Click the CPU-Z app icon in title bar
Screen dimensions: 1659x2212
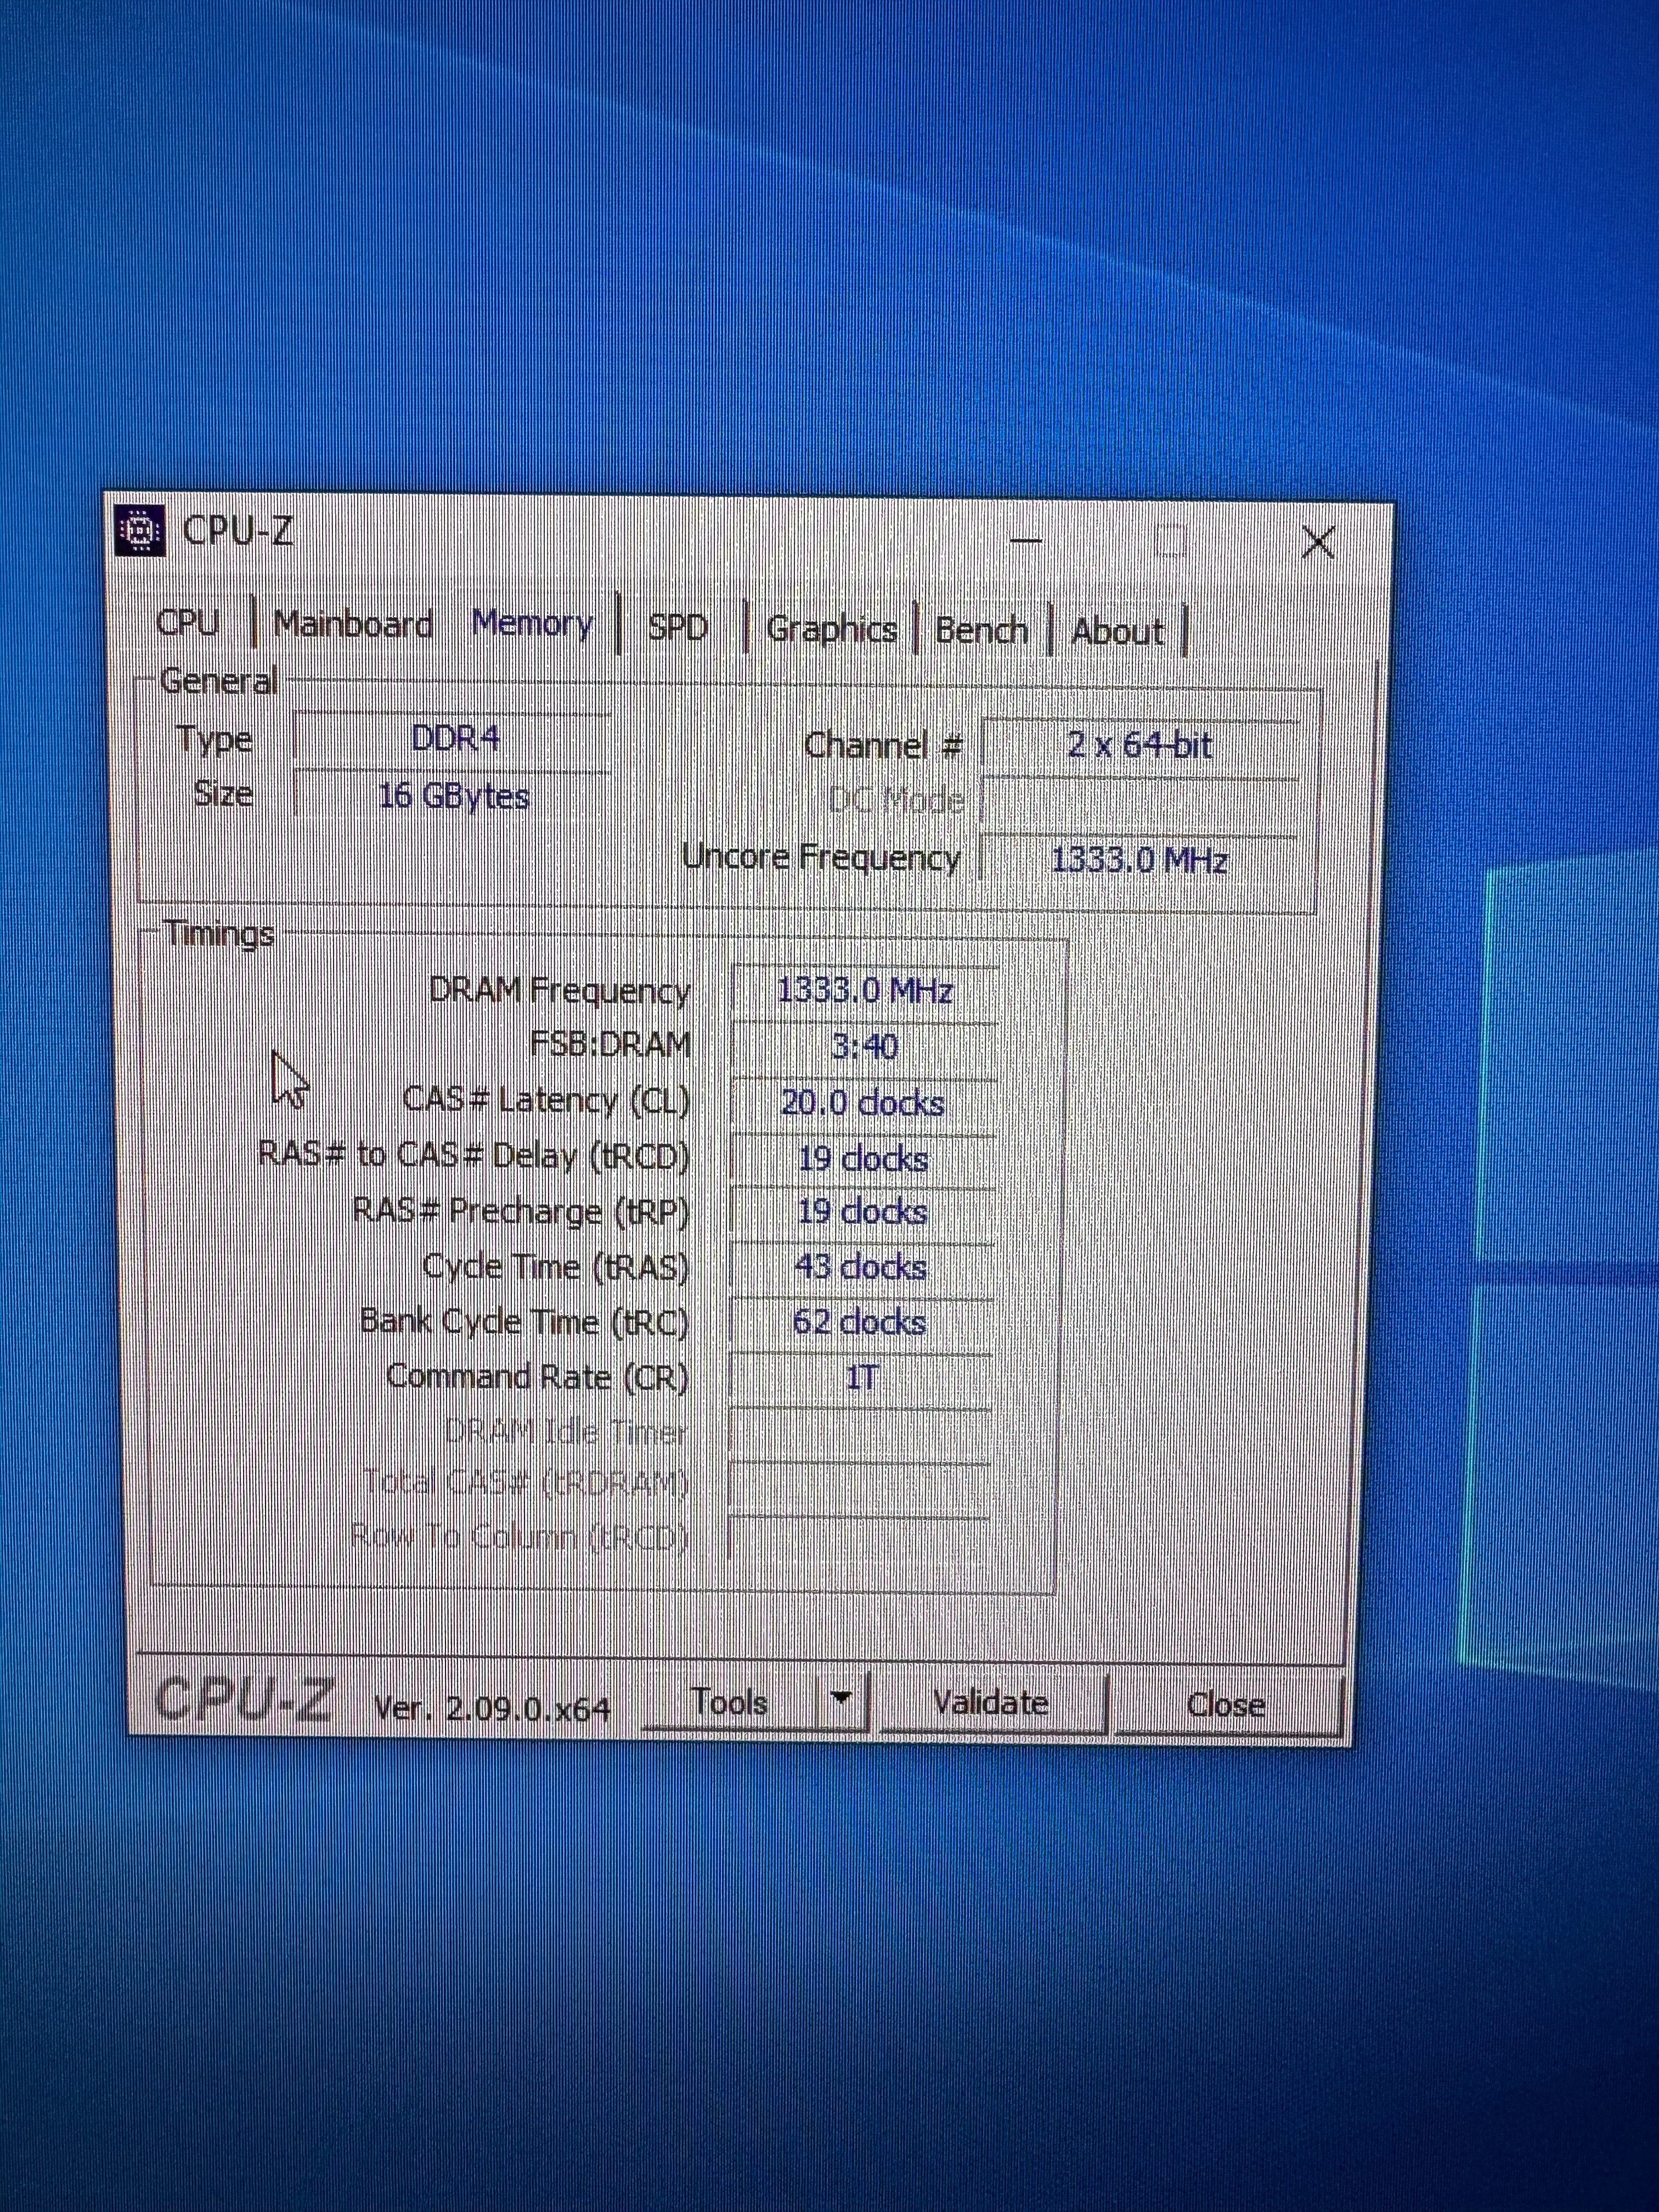(x=140, y=530)
